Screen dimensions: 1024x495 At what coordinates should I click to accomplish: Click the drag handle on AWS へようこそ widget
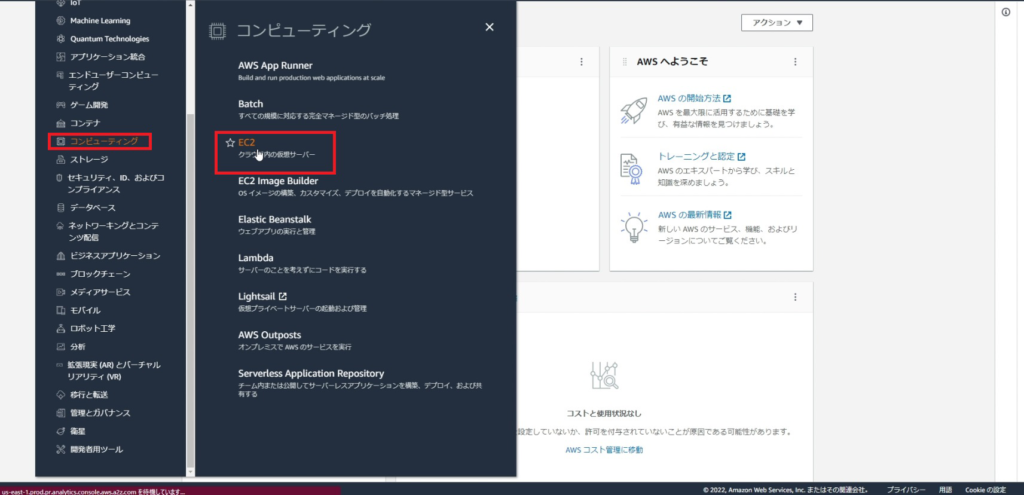(x=626, y=62)
